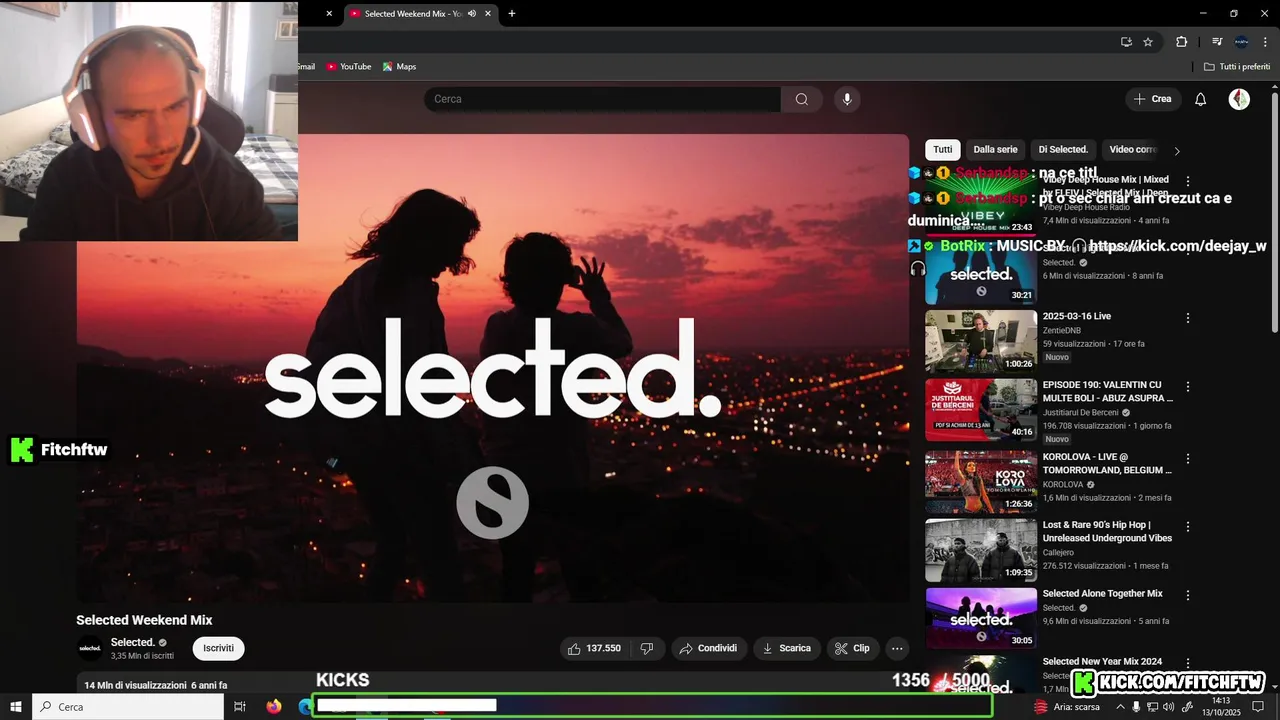The height and width of the screenshot is (720, 1280).
Task: Open a new browser tab
Action: point(512,14)
